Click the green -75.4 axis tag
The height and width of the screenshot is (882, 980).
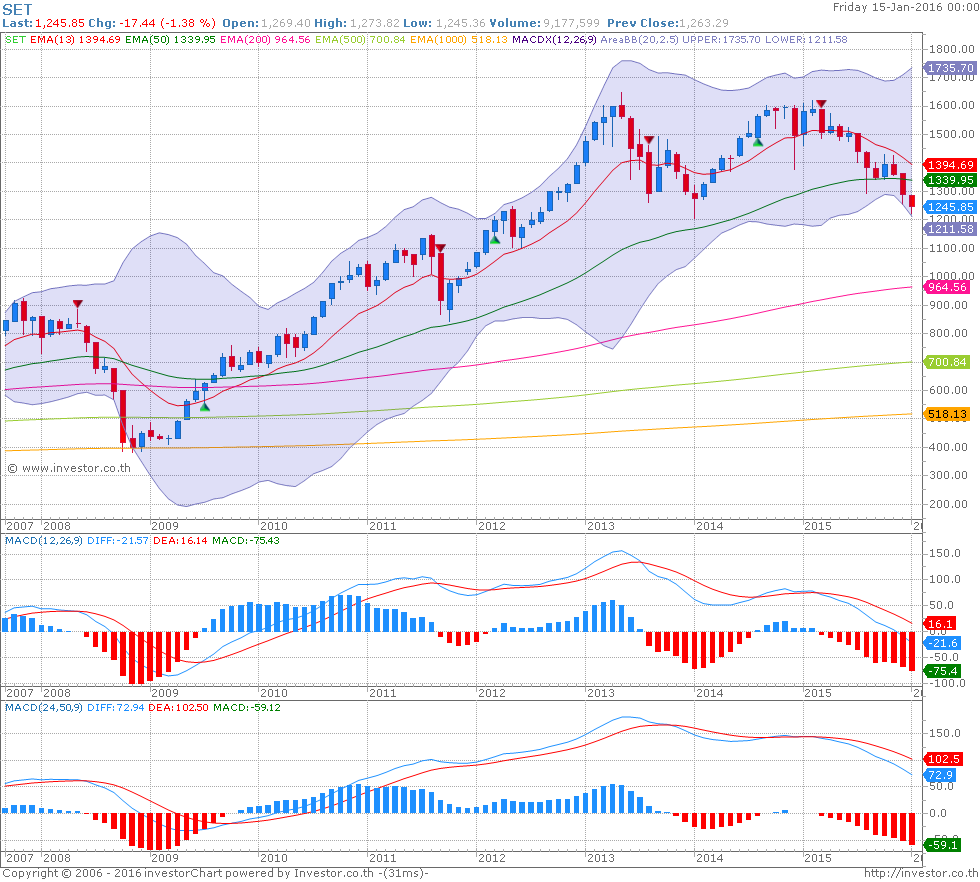point(942,671)
